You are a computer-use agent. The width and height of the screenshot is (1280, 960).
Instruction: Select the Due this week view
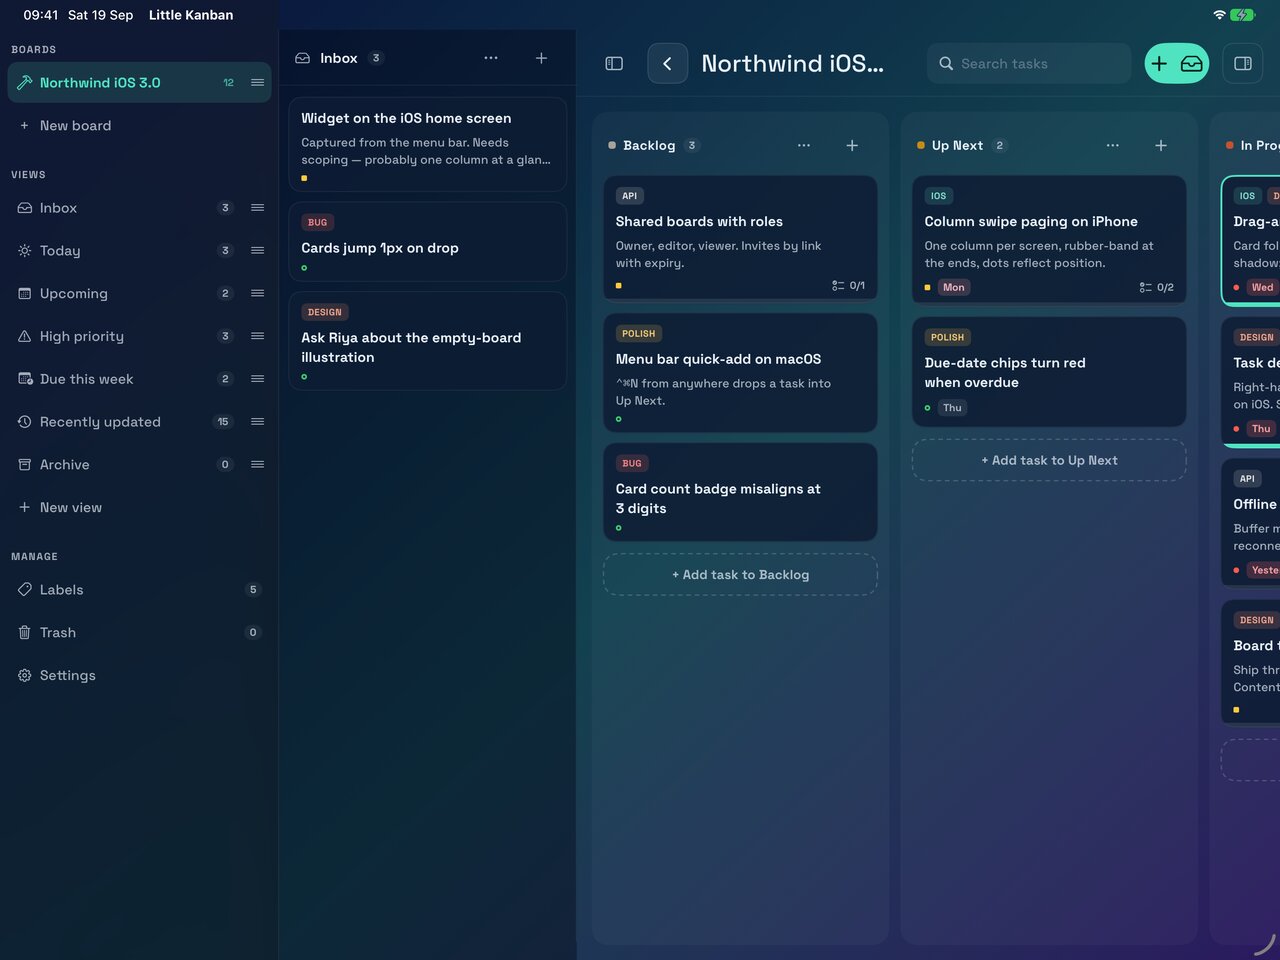(x=139, y=379)
